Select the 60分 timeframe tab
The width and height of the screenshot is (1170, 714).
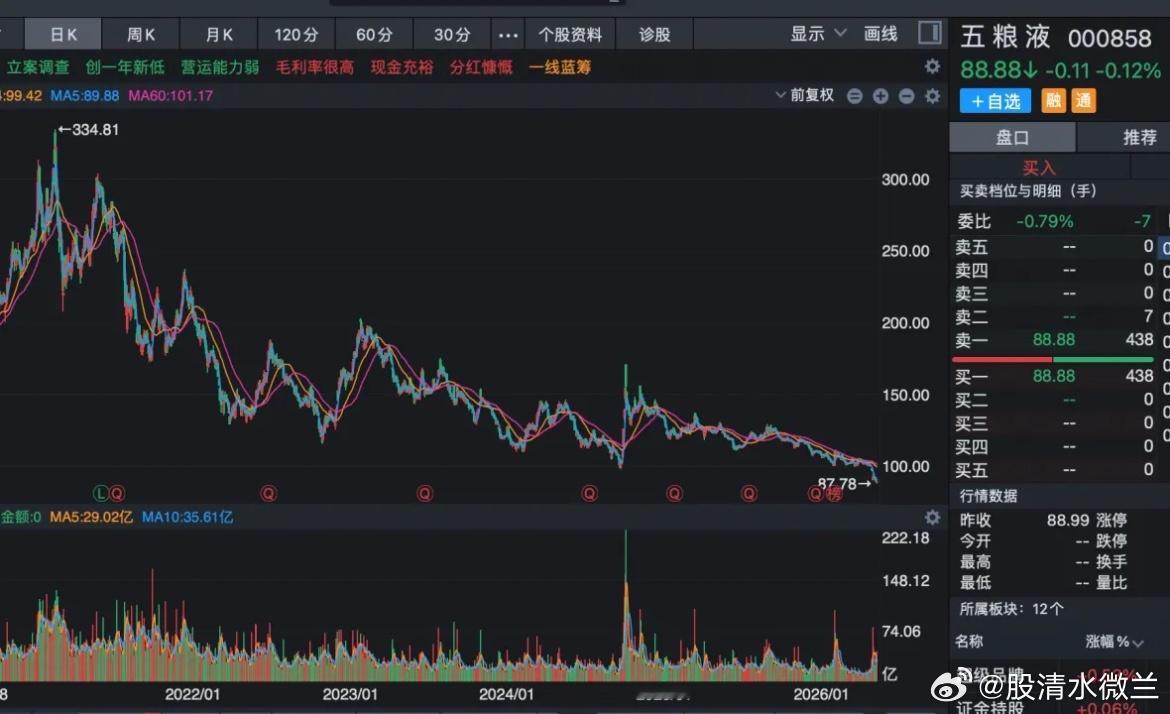point(374,34)
